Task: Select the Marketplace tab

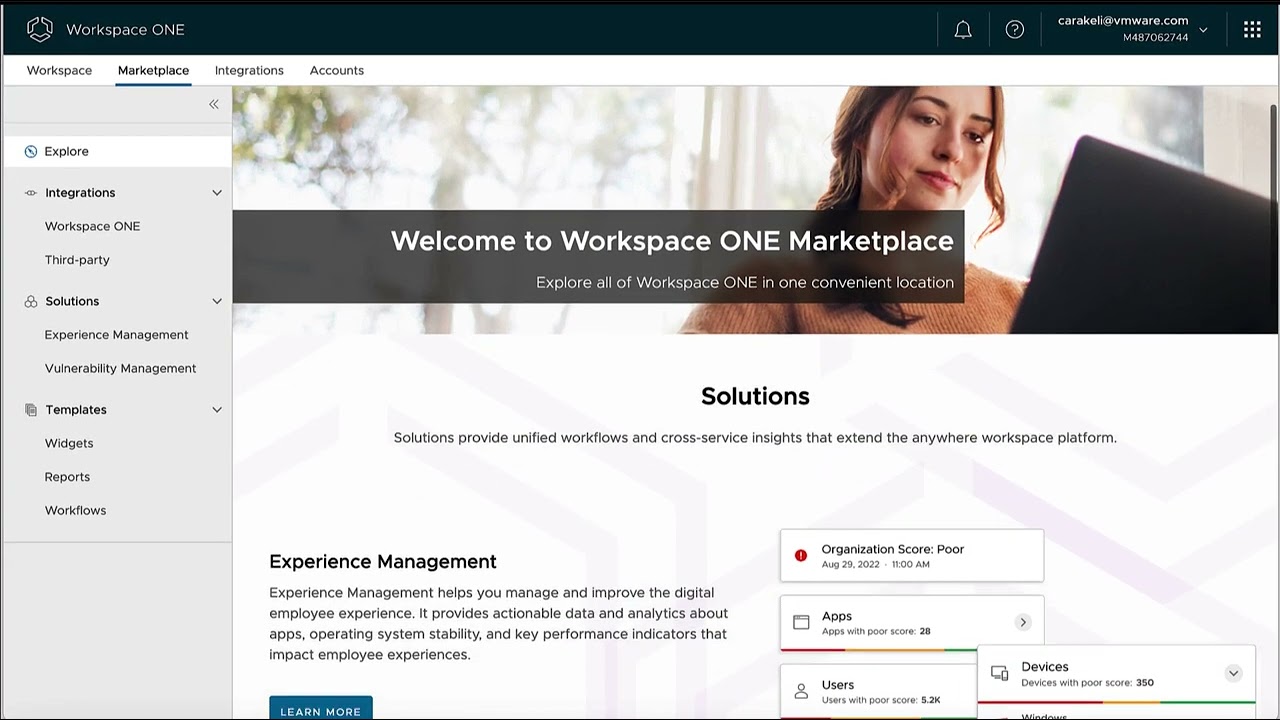Action: [x=153, y=71]
